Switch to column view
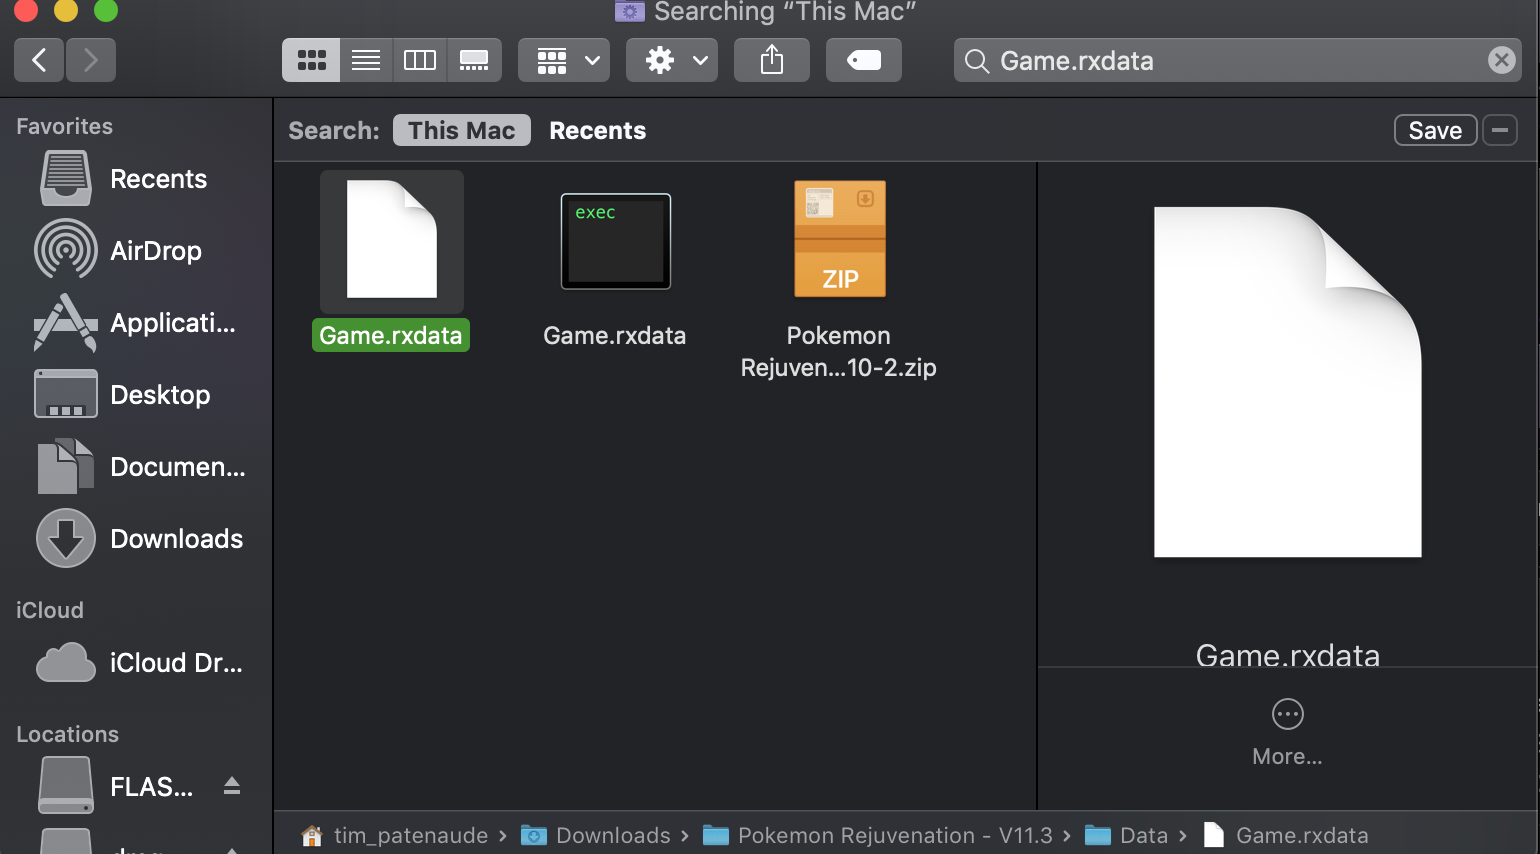 (420, 61)
